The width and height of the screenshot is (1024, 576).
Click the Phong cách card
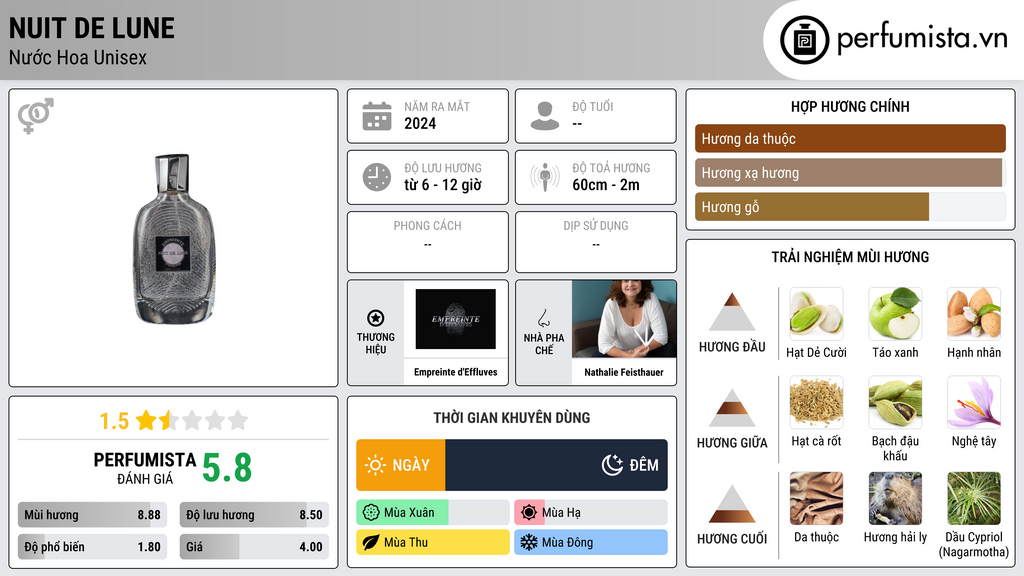[428, 242]
